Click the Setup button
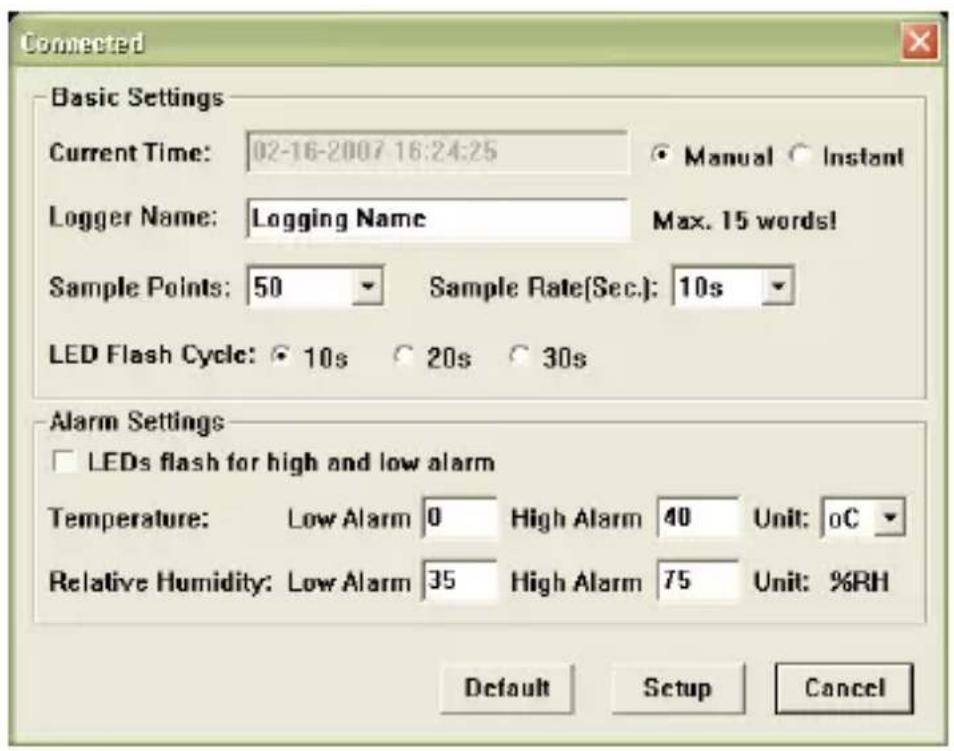The height and width of the screenshot is (751, 954). (x=678, y=688)
